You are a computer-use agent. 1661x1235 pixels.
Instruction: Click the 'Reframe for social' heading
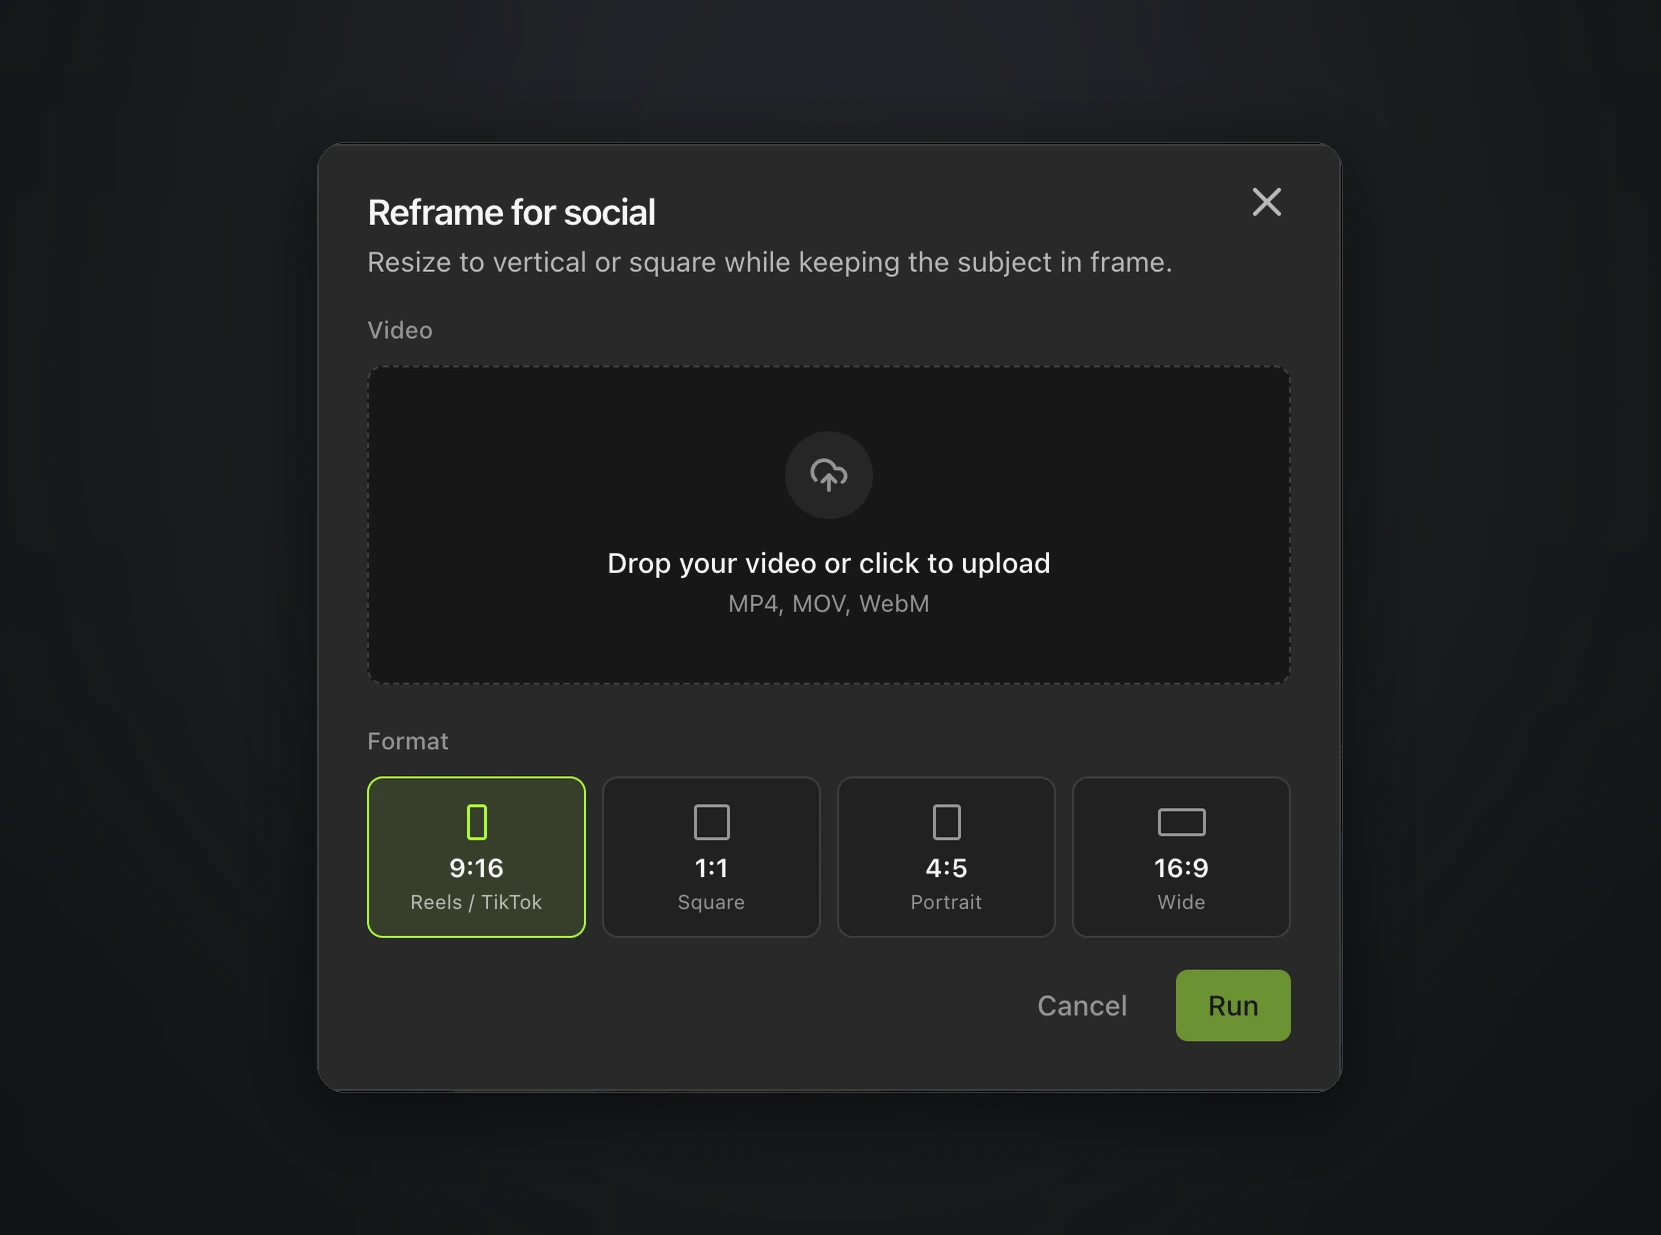pyautogui.click(x=511, y=212)
